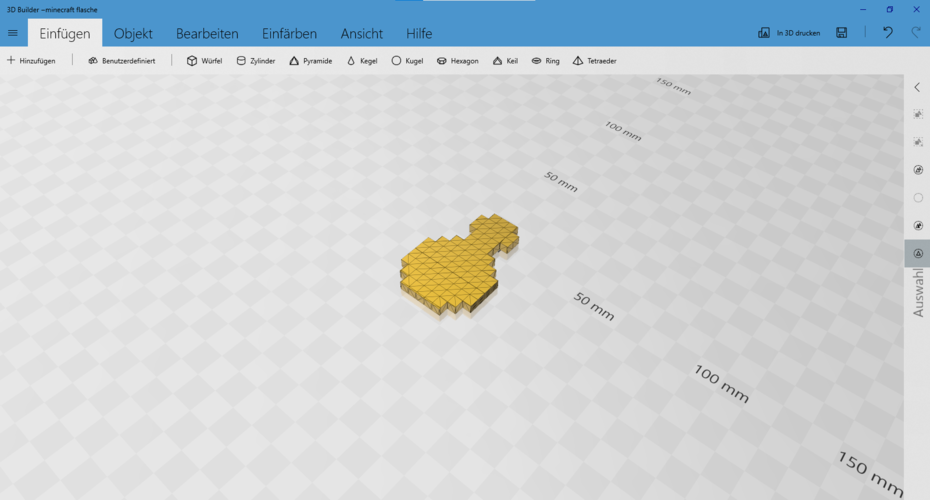Switch to the Einfärben tab

289,33
